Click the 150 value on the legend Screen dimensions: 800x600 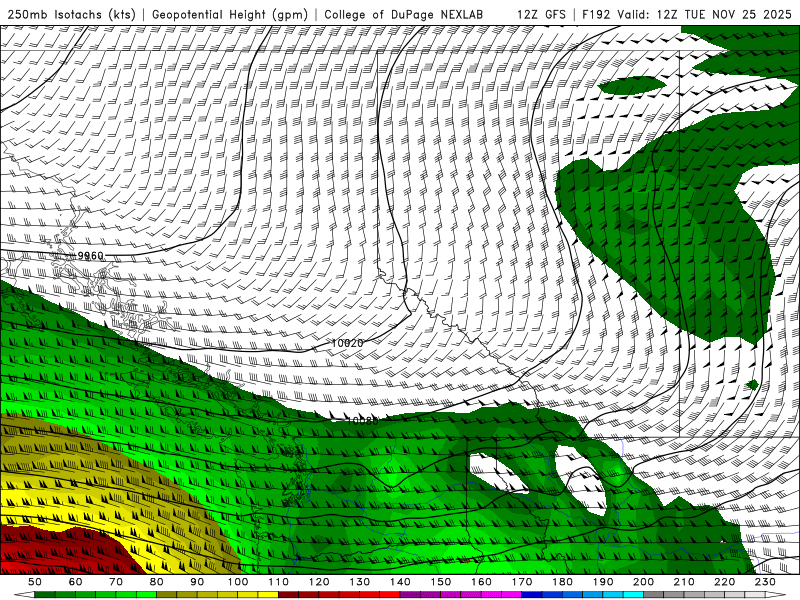pos(440,582)
